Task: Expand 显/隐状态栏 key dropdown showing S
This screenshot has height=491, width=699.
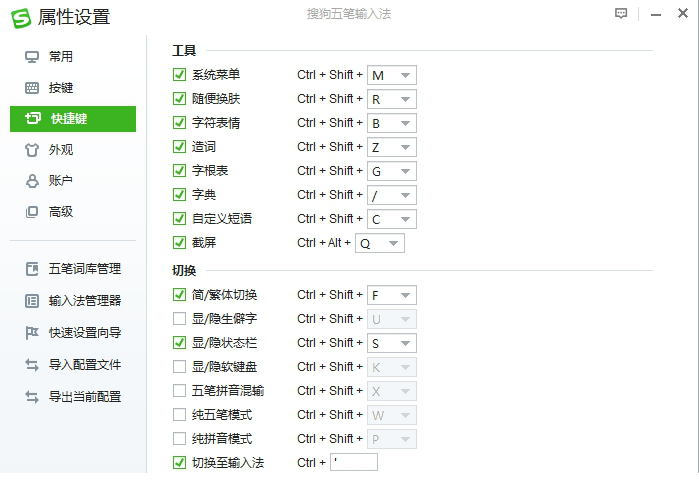Action: [x=392, y=344]
